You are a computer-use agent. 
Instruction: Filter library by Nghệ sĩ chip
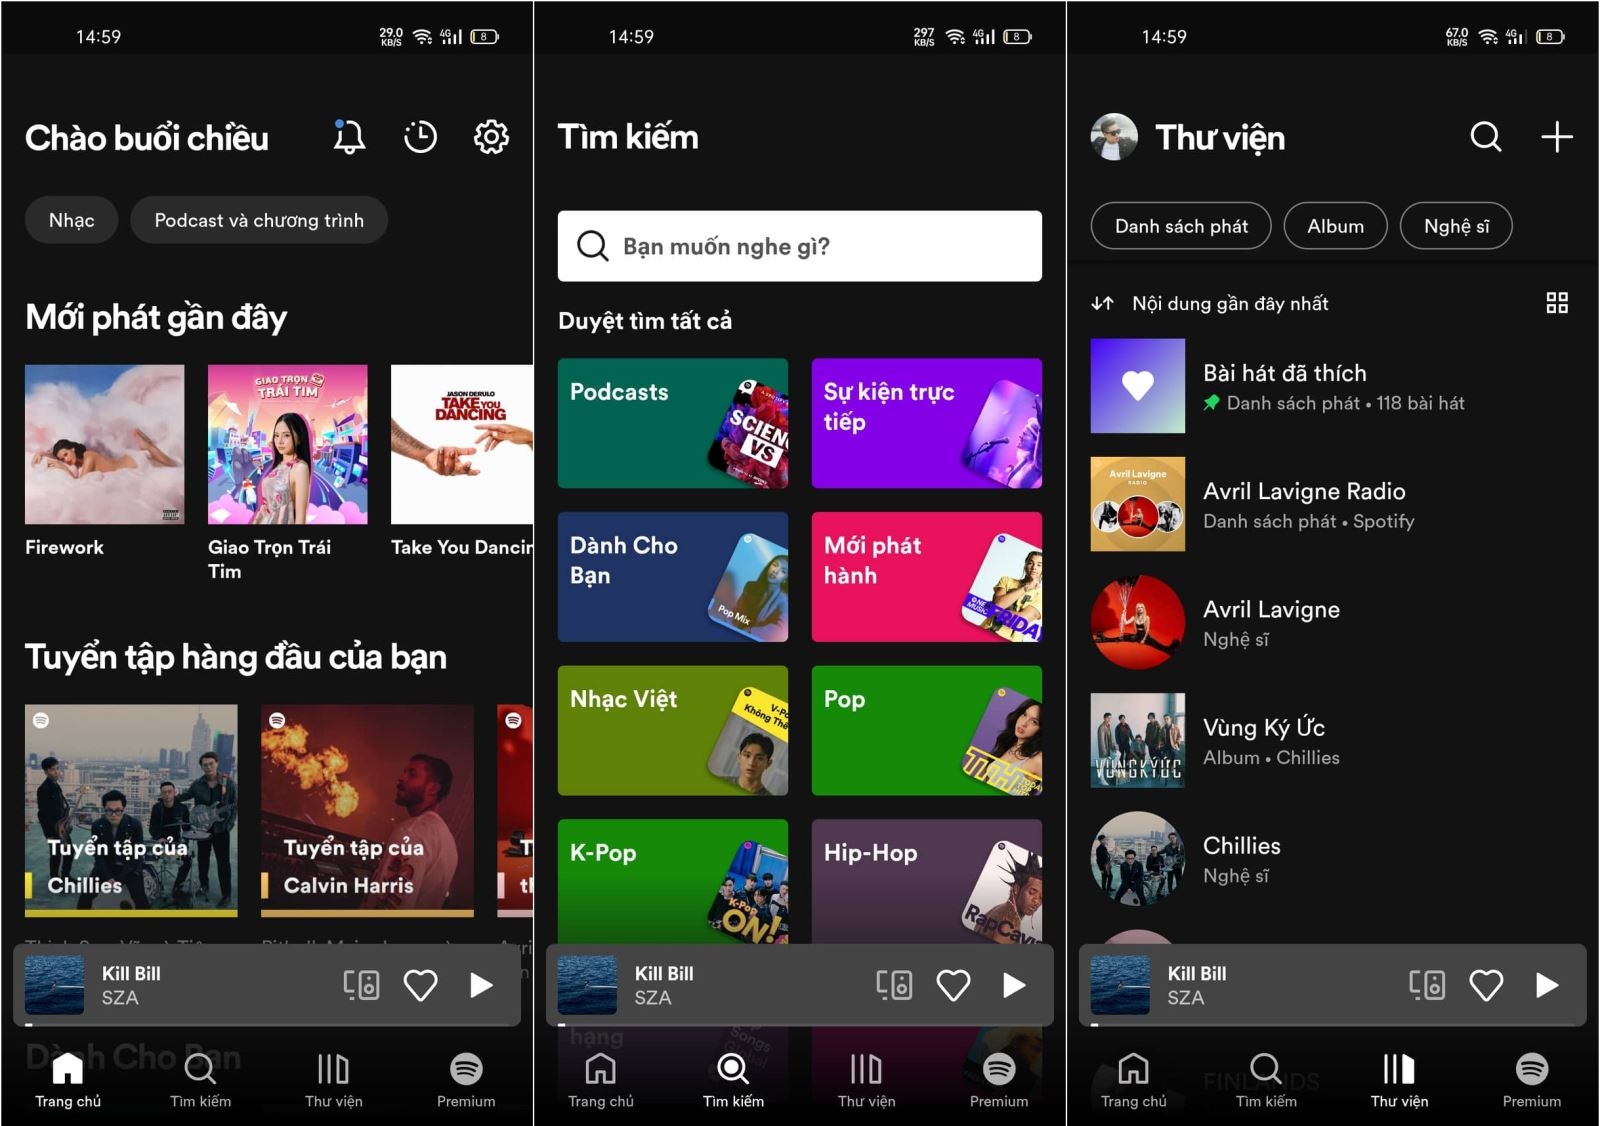1456,226
